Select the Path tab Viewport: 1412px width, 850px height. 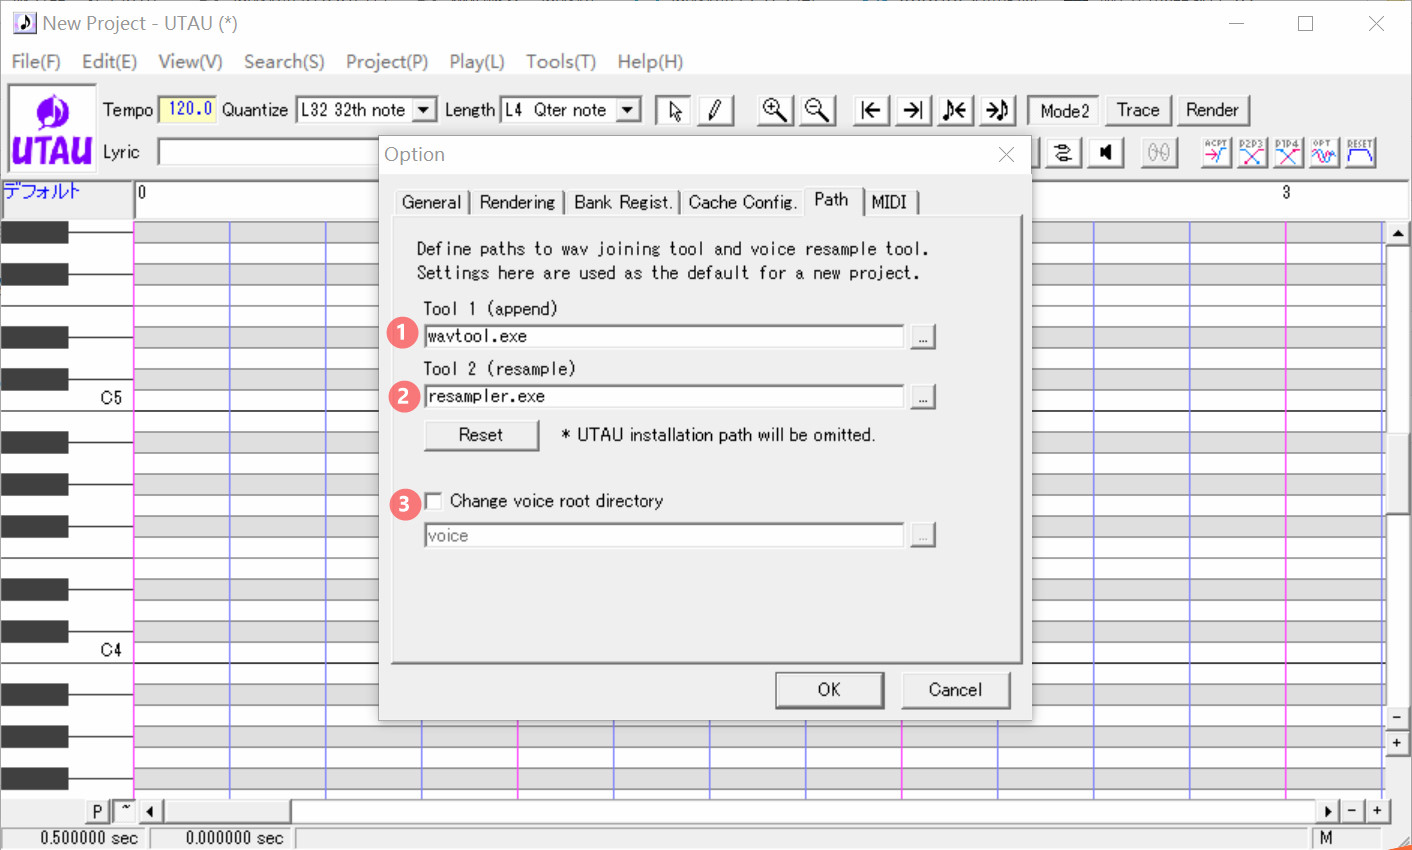(831, 200)
